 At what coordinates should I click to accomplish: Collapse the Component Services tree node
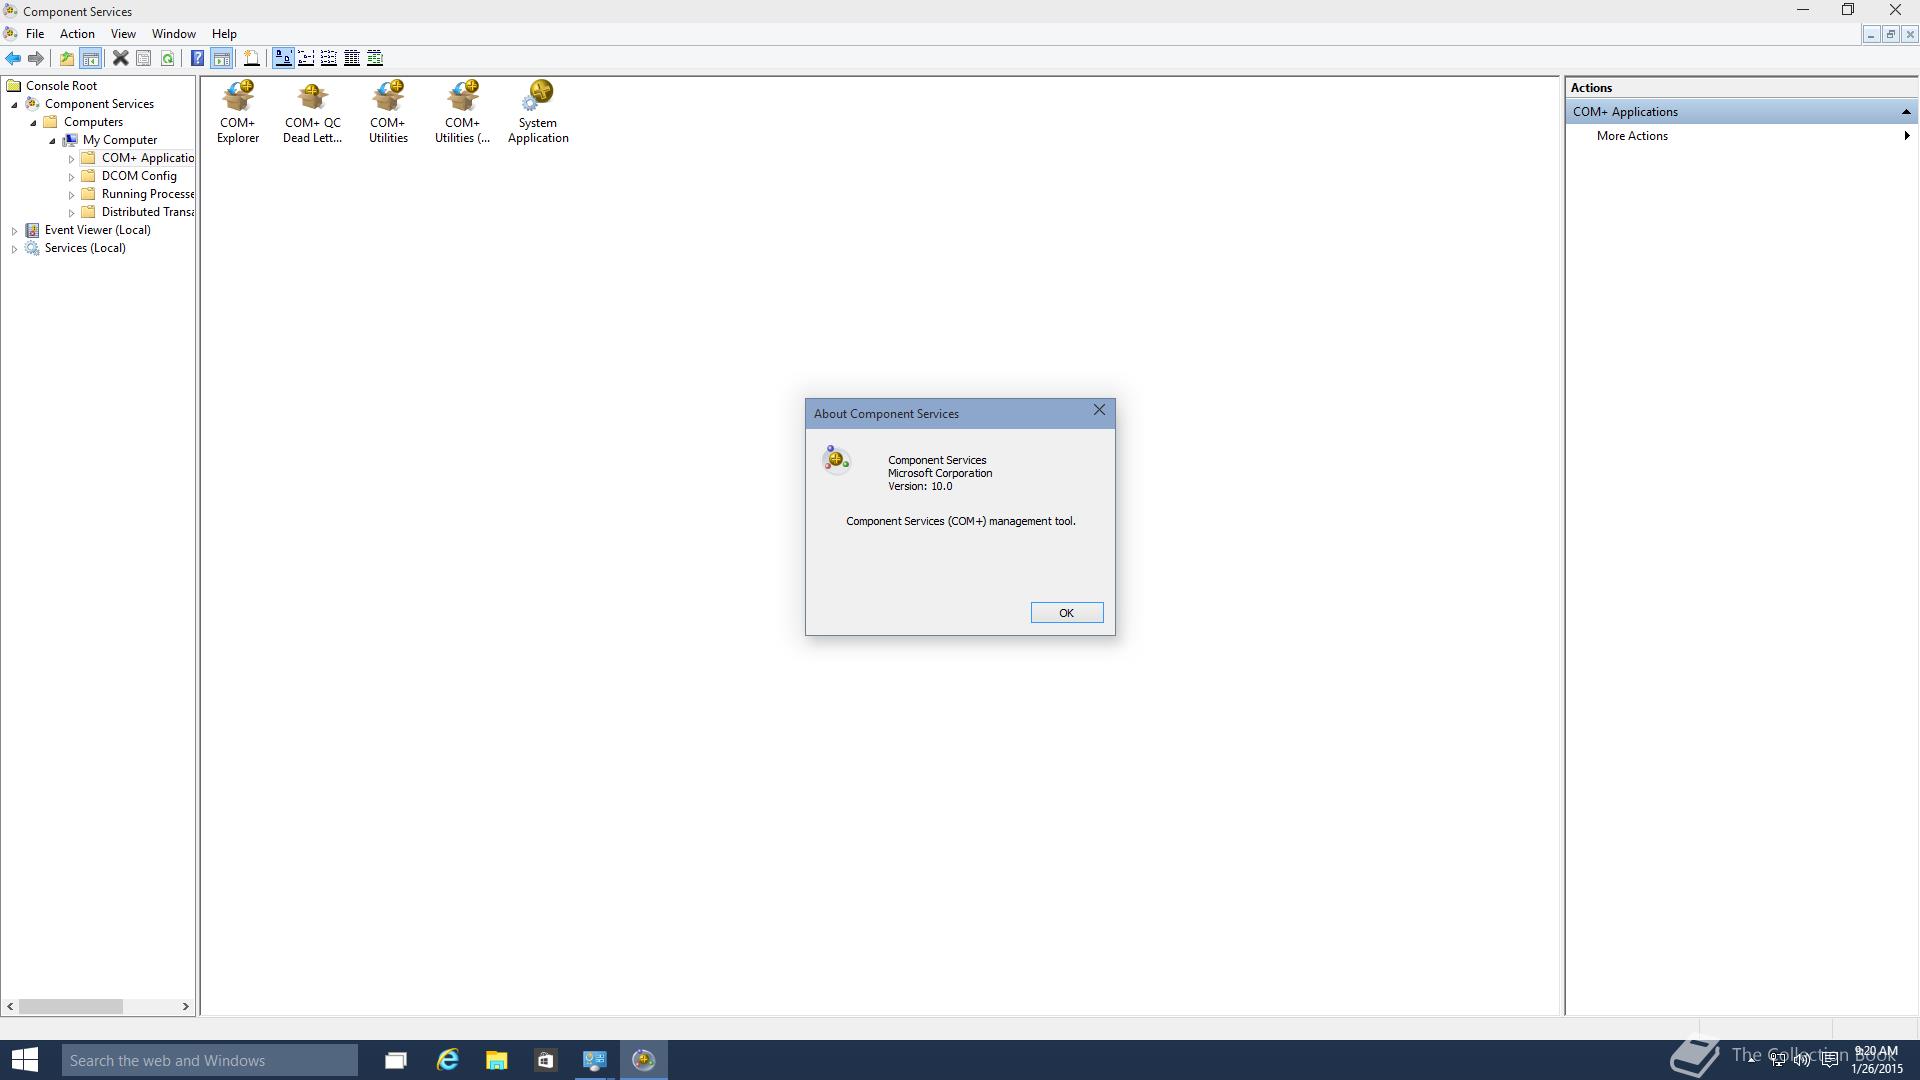(14, 104)
